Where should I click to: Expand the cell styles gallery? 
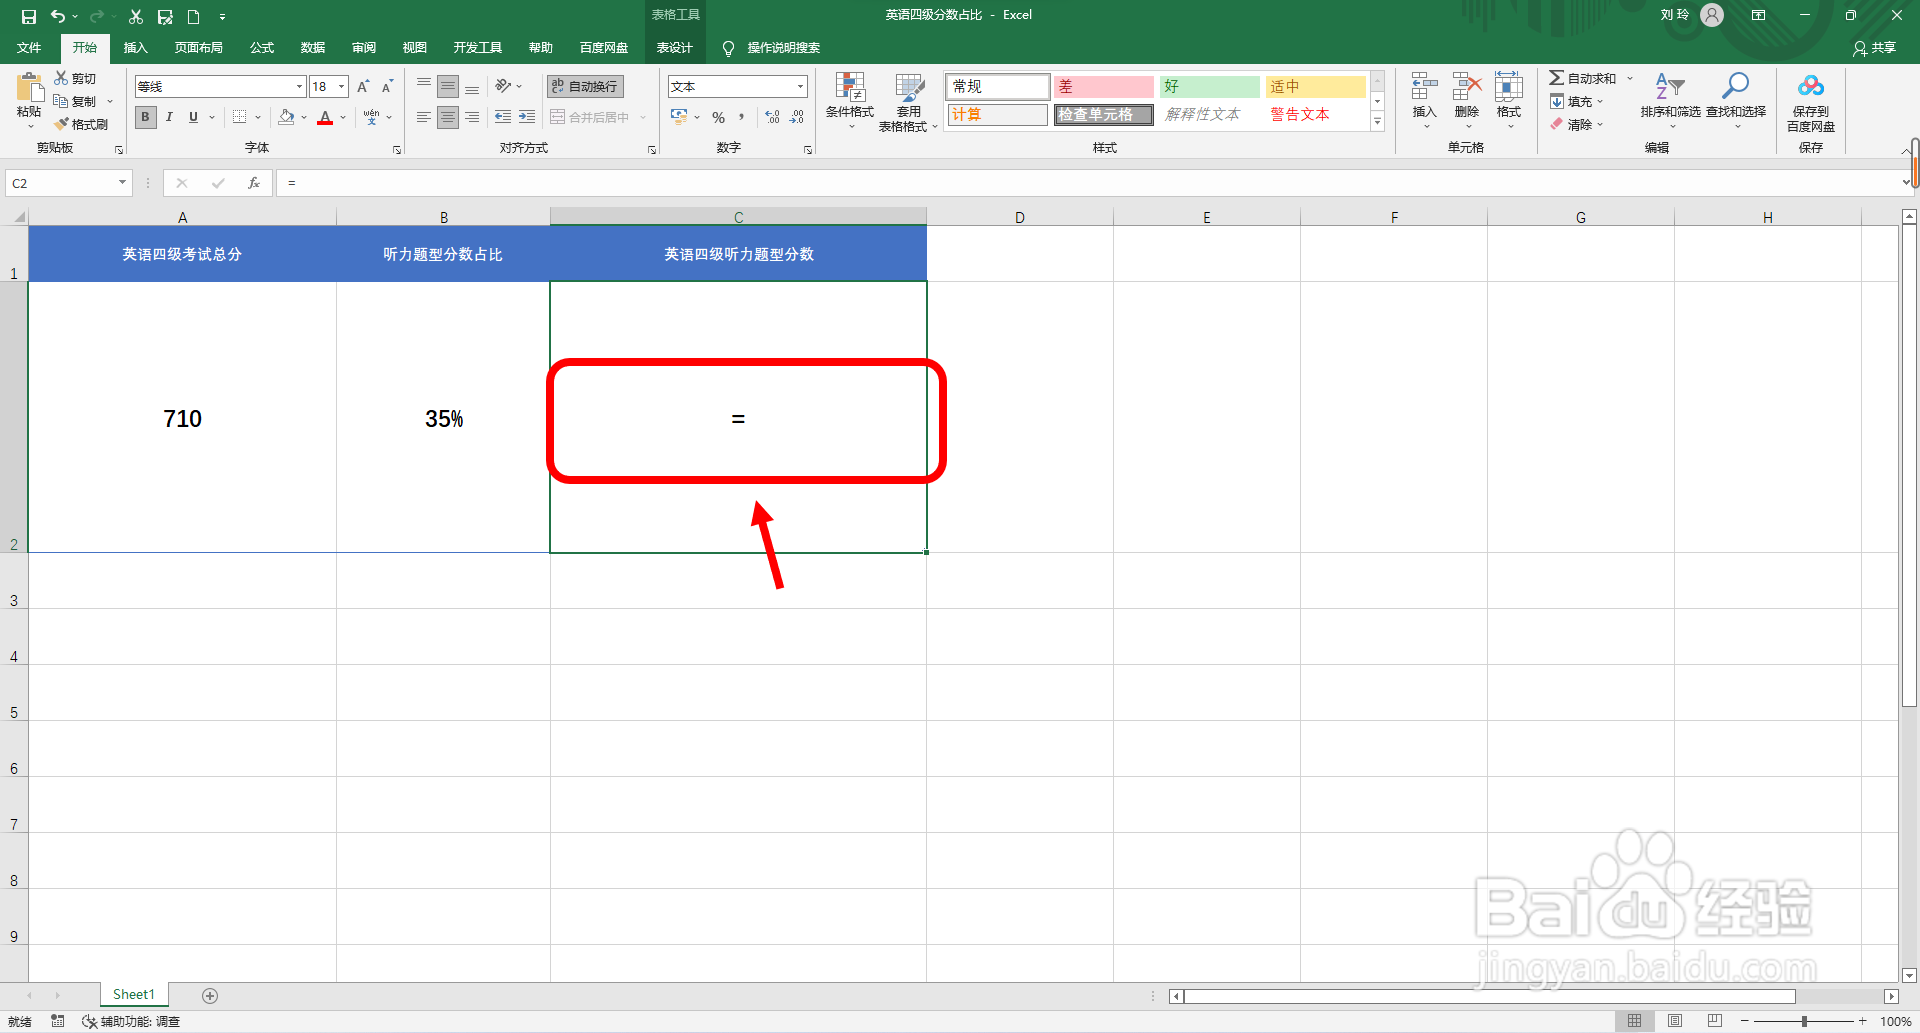pos(1377,122)
